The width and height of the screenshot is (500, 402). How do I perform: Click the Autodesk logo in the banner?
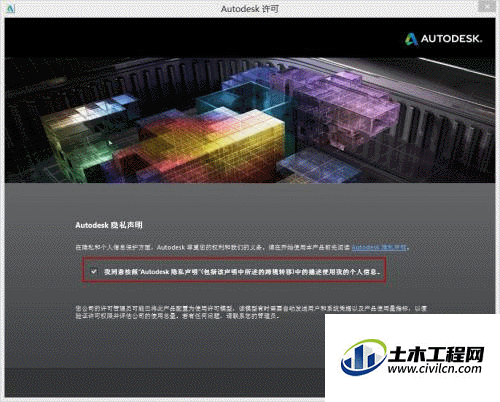tap(444, 39)
